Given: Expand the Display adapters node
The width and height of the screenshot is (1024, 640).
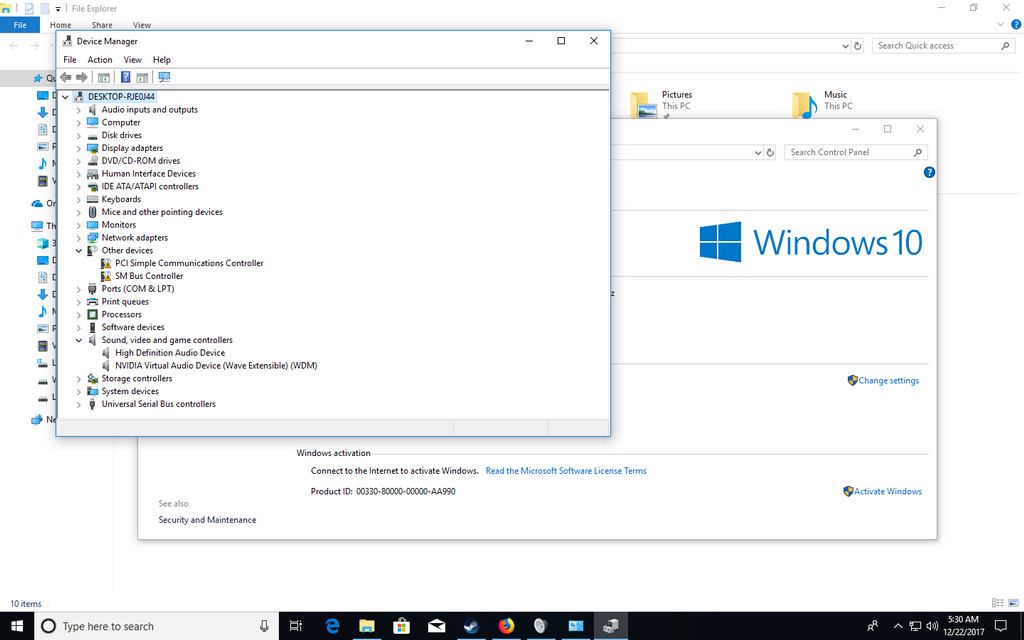Looking at the screenshot, I should pos(79,148).
